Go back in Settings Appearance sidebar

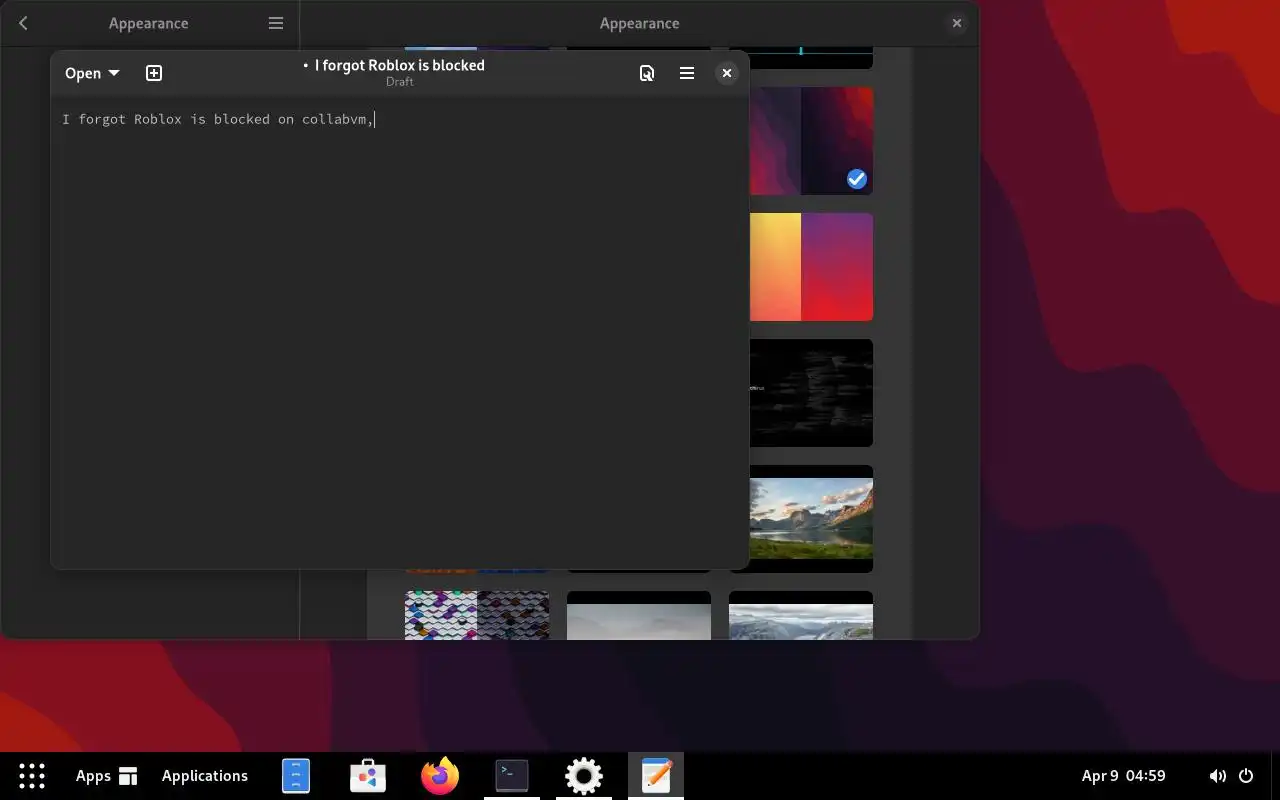(23, 23)
